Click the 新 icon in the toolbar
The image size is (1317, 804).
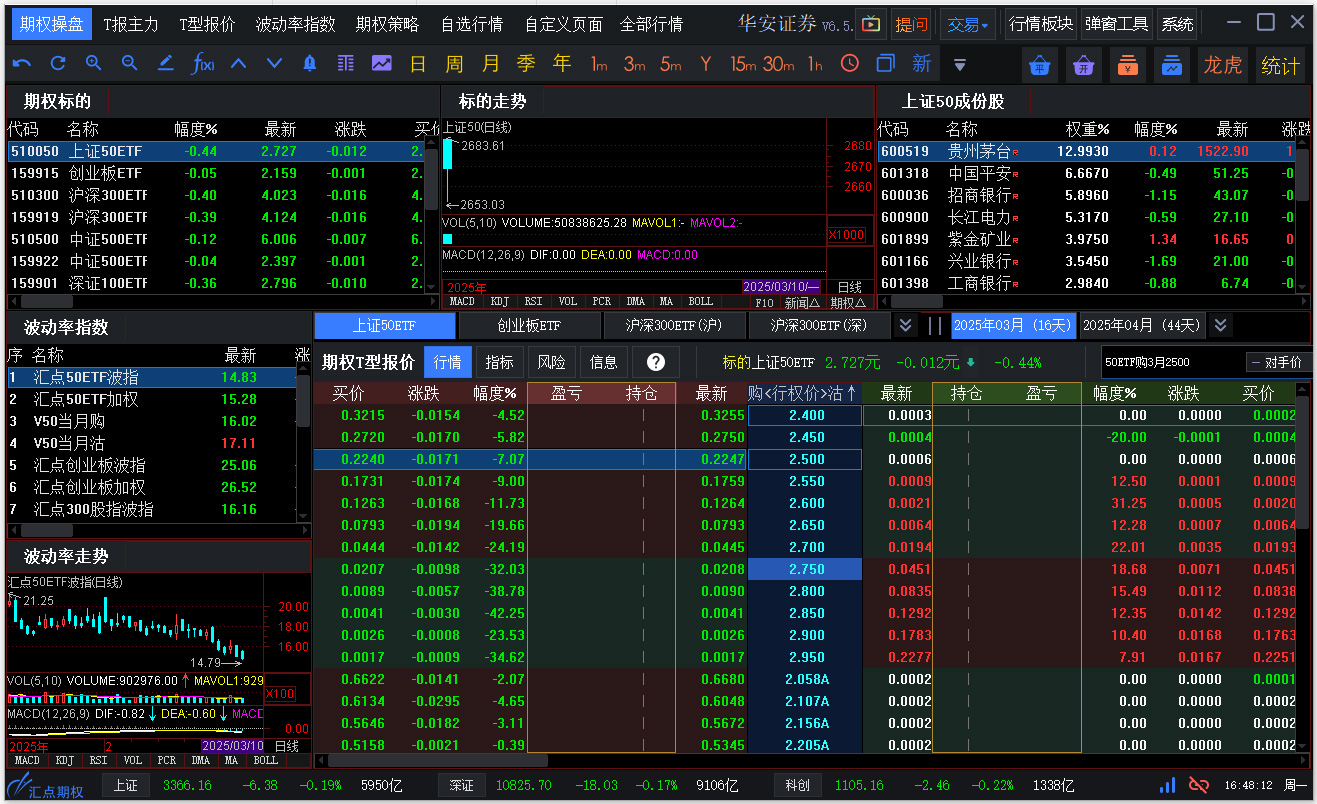pos(922,64)
